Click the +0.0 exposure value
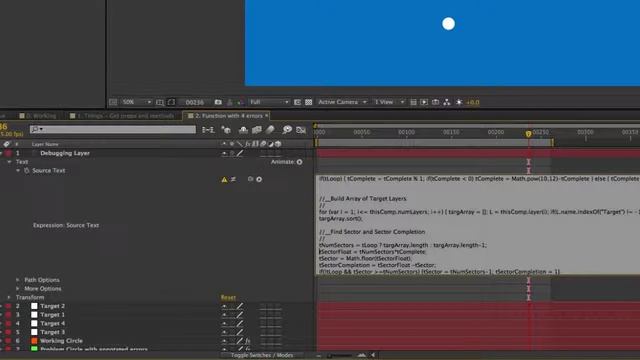This screenshot has width=640, height=360. click(x=473, y=102)
